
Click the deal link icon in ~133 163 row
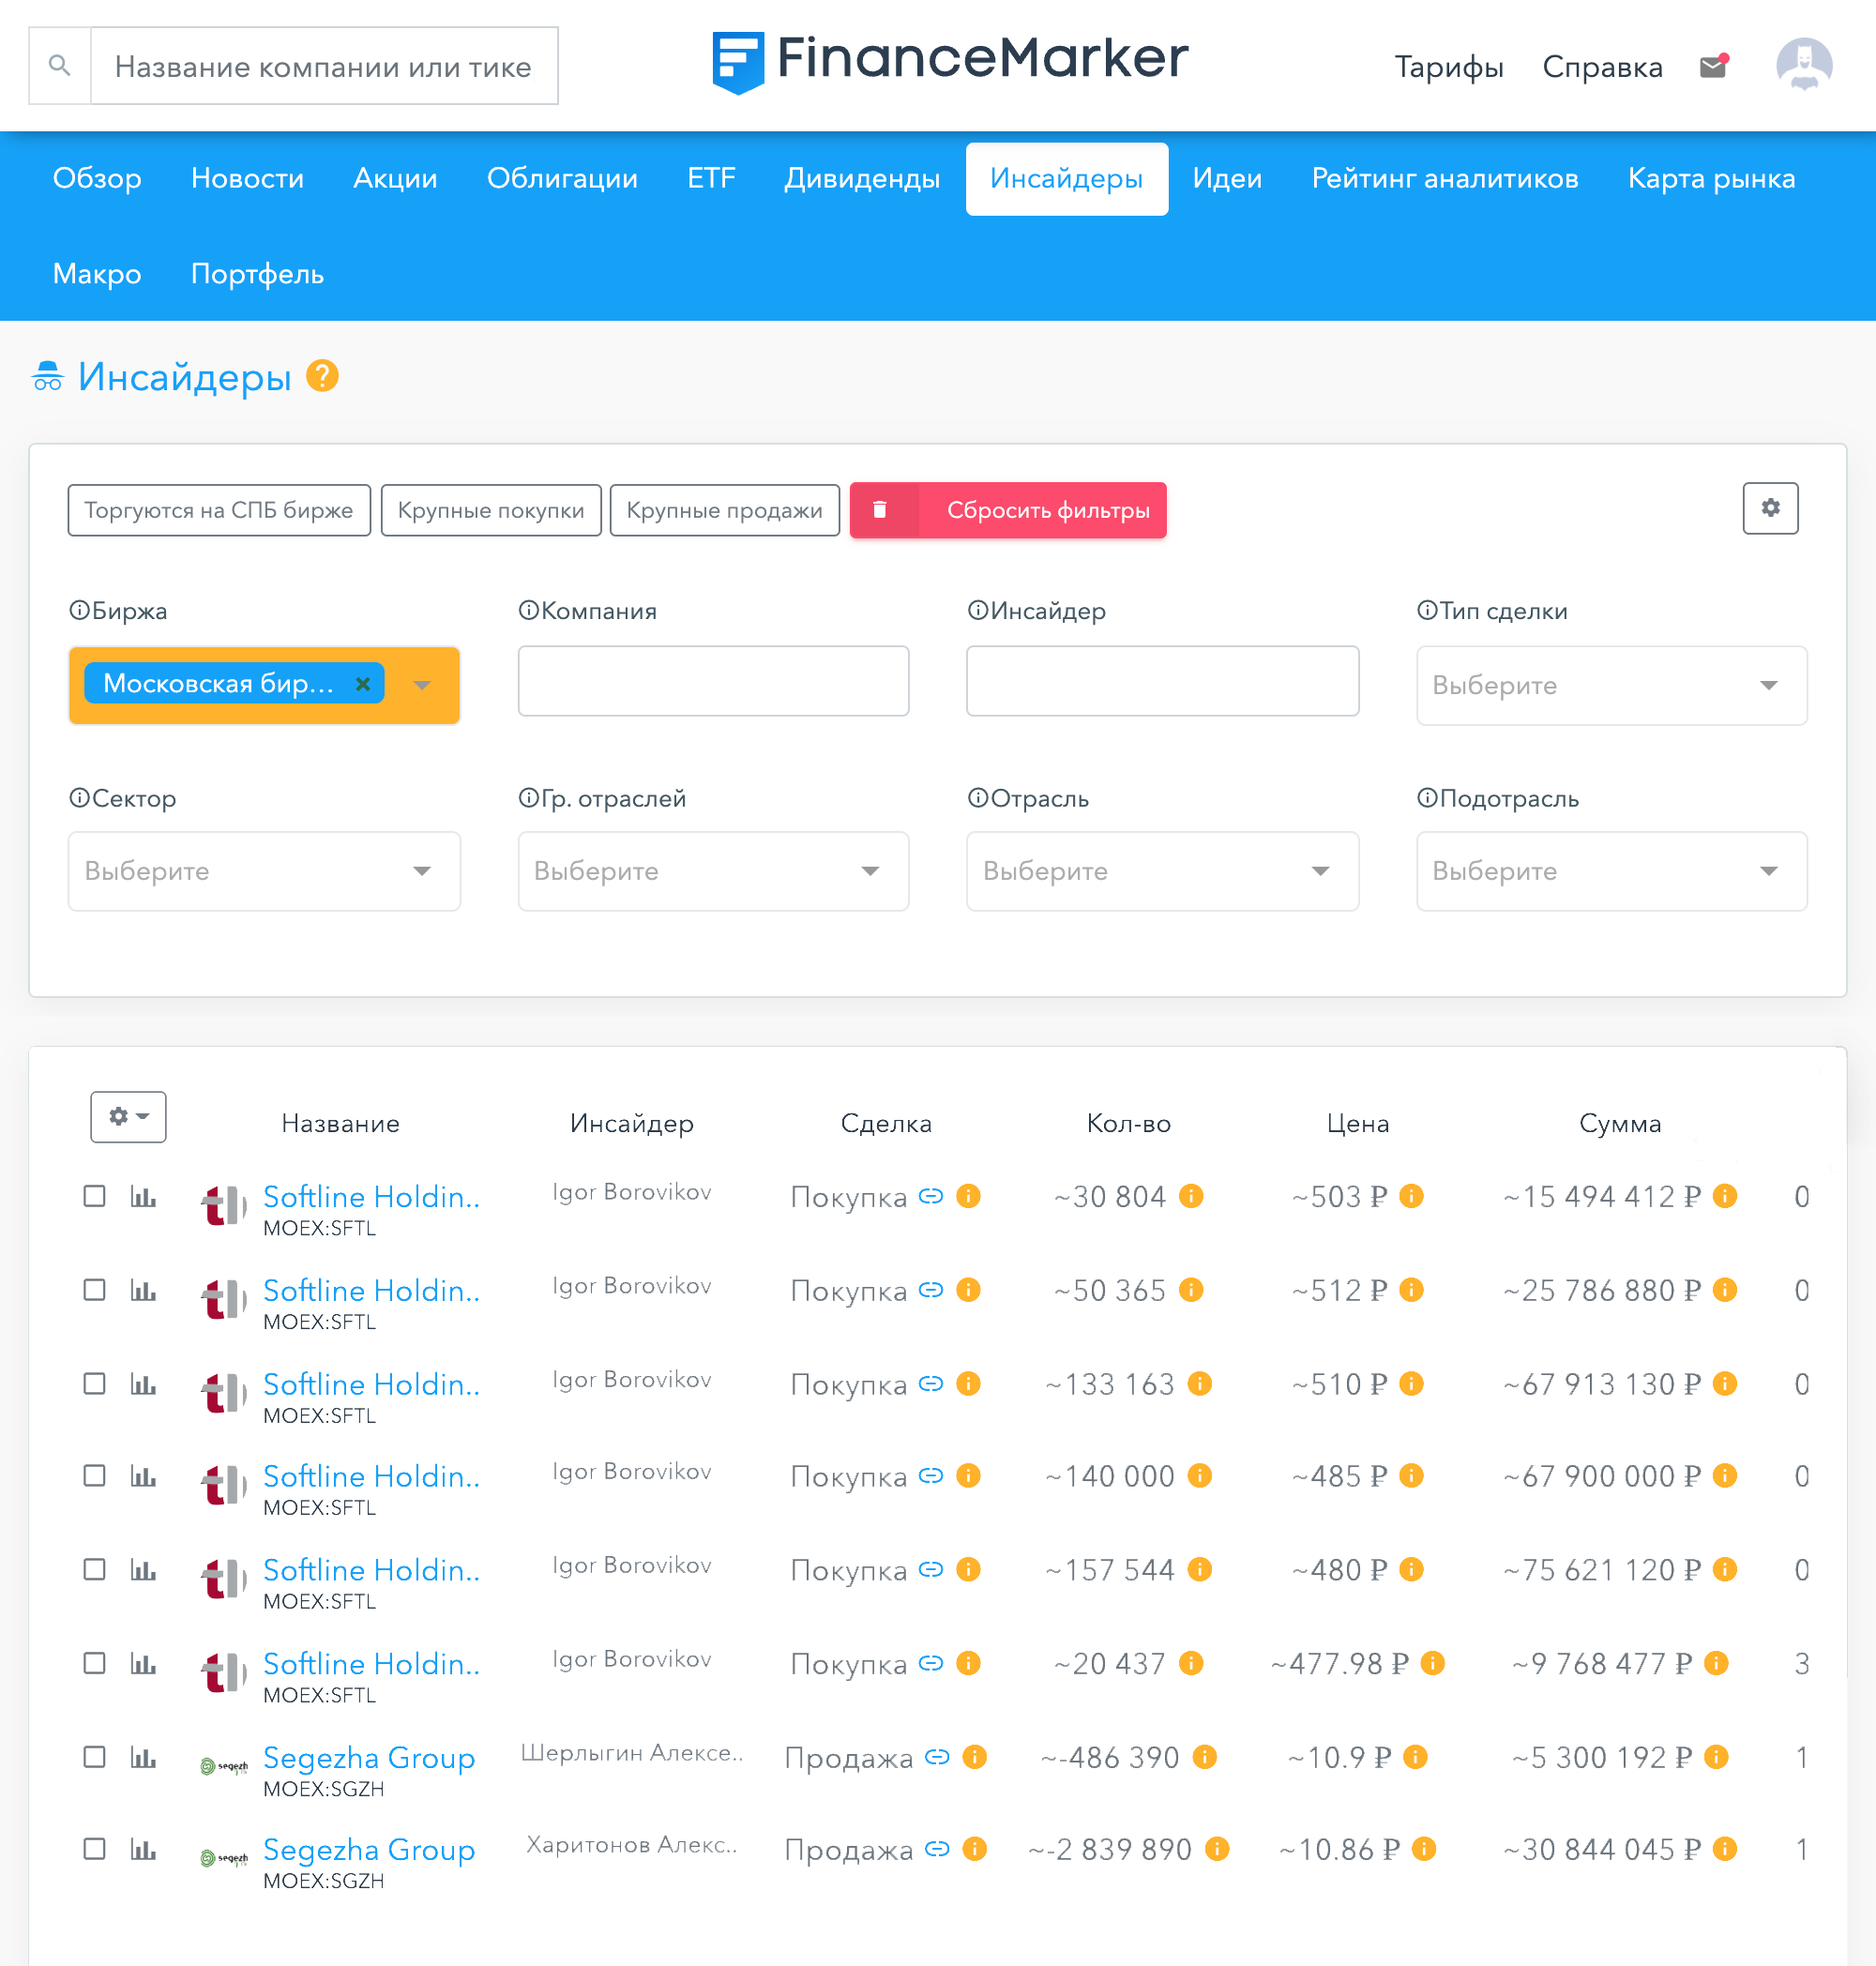[x=931, y=1383]
